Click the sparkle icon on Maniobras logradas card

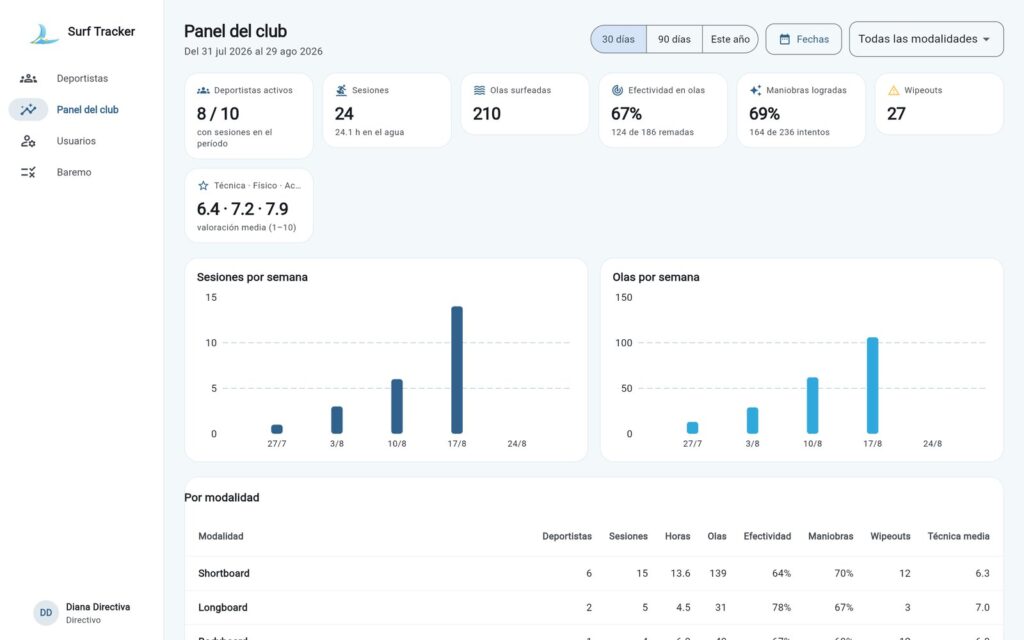(x=756, y=90)
